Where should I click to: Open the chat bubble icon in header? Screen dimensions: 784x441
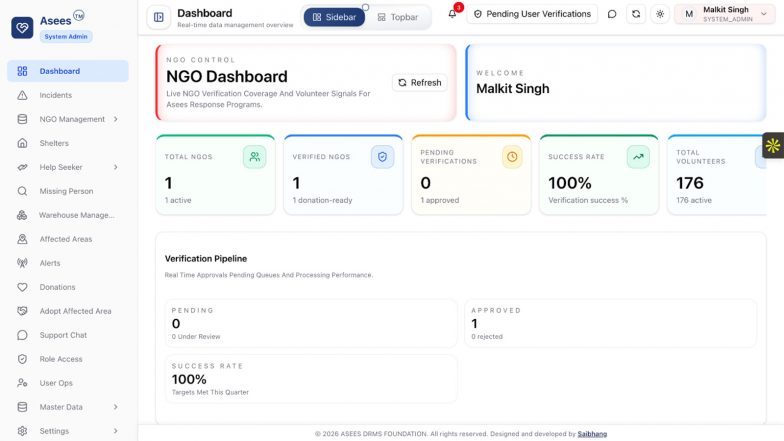coord(612,14)
